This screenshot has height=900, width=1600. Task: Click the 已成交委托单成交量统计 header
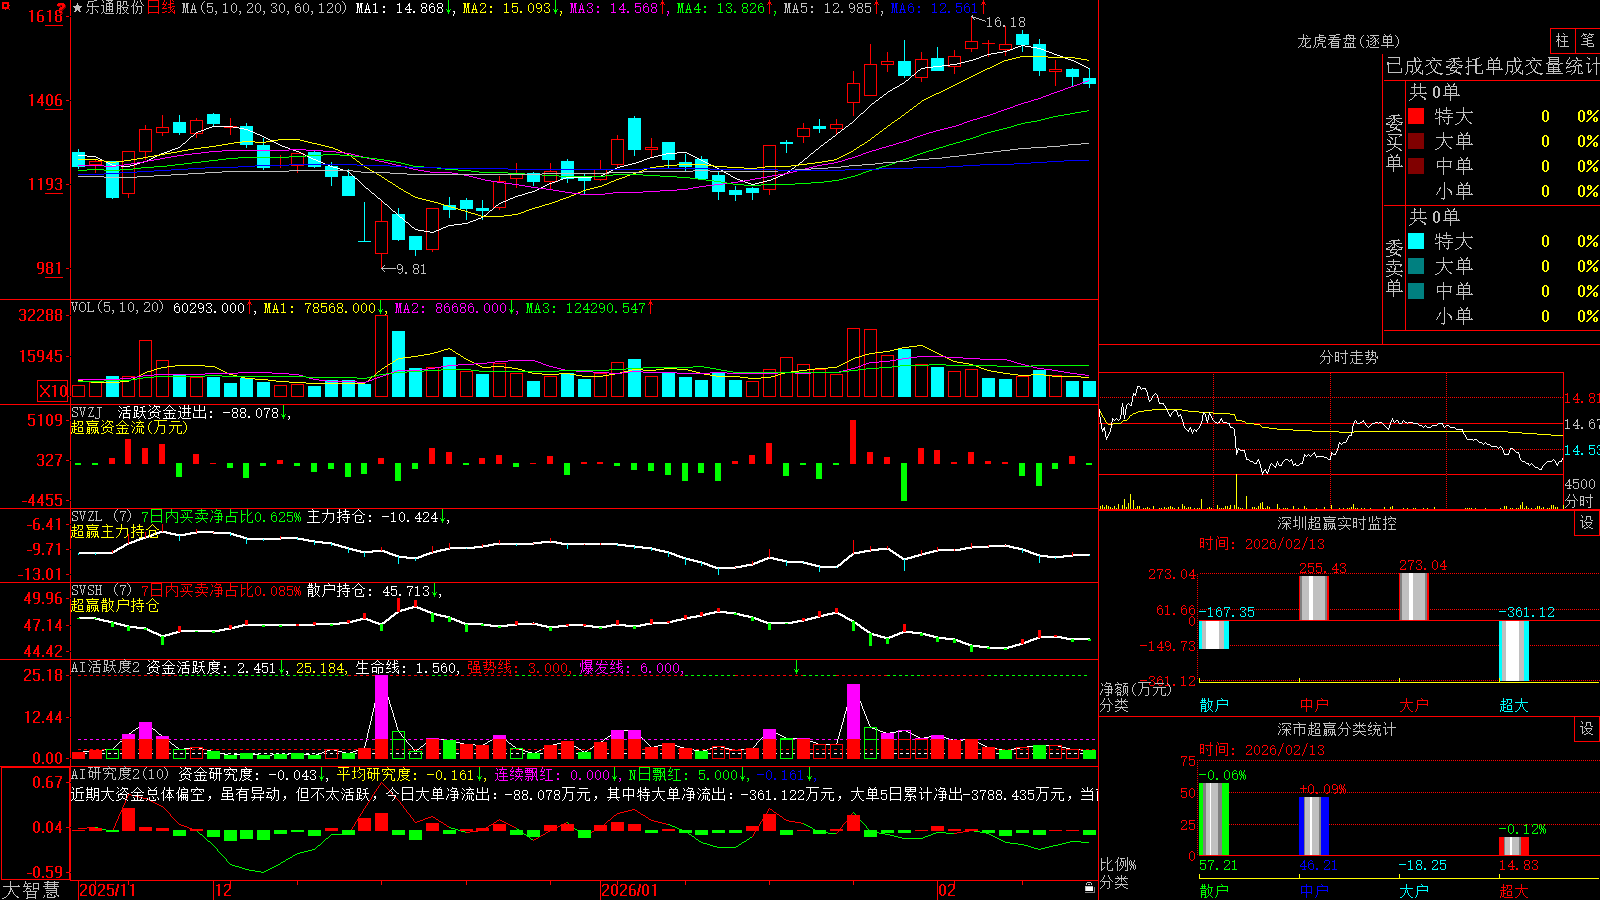(1492, 66)
